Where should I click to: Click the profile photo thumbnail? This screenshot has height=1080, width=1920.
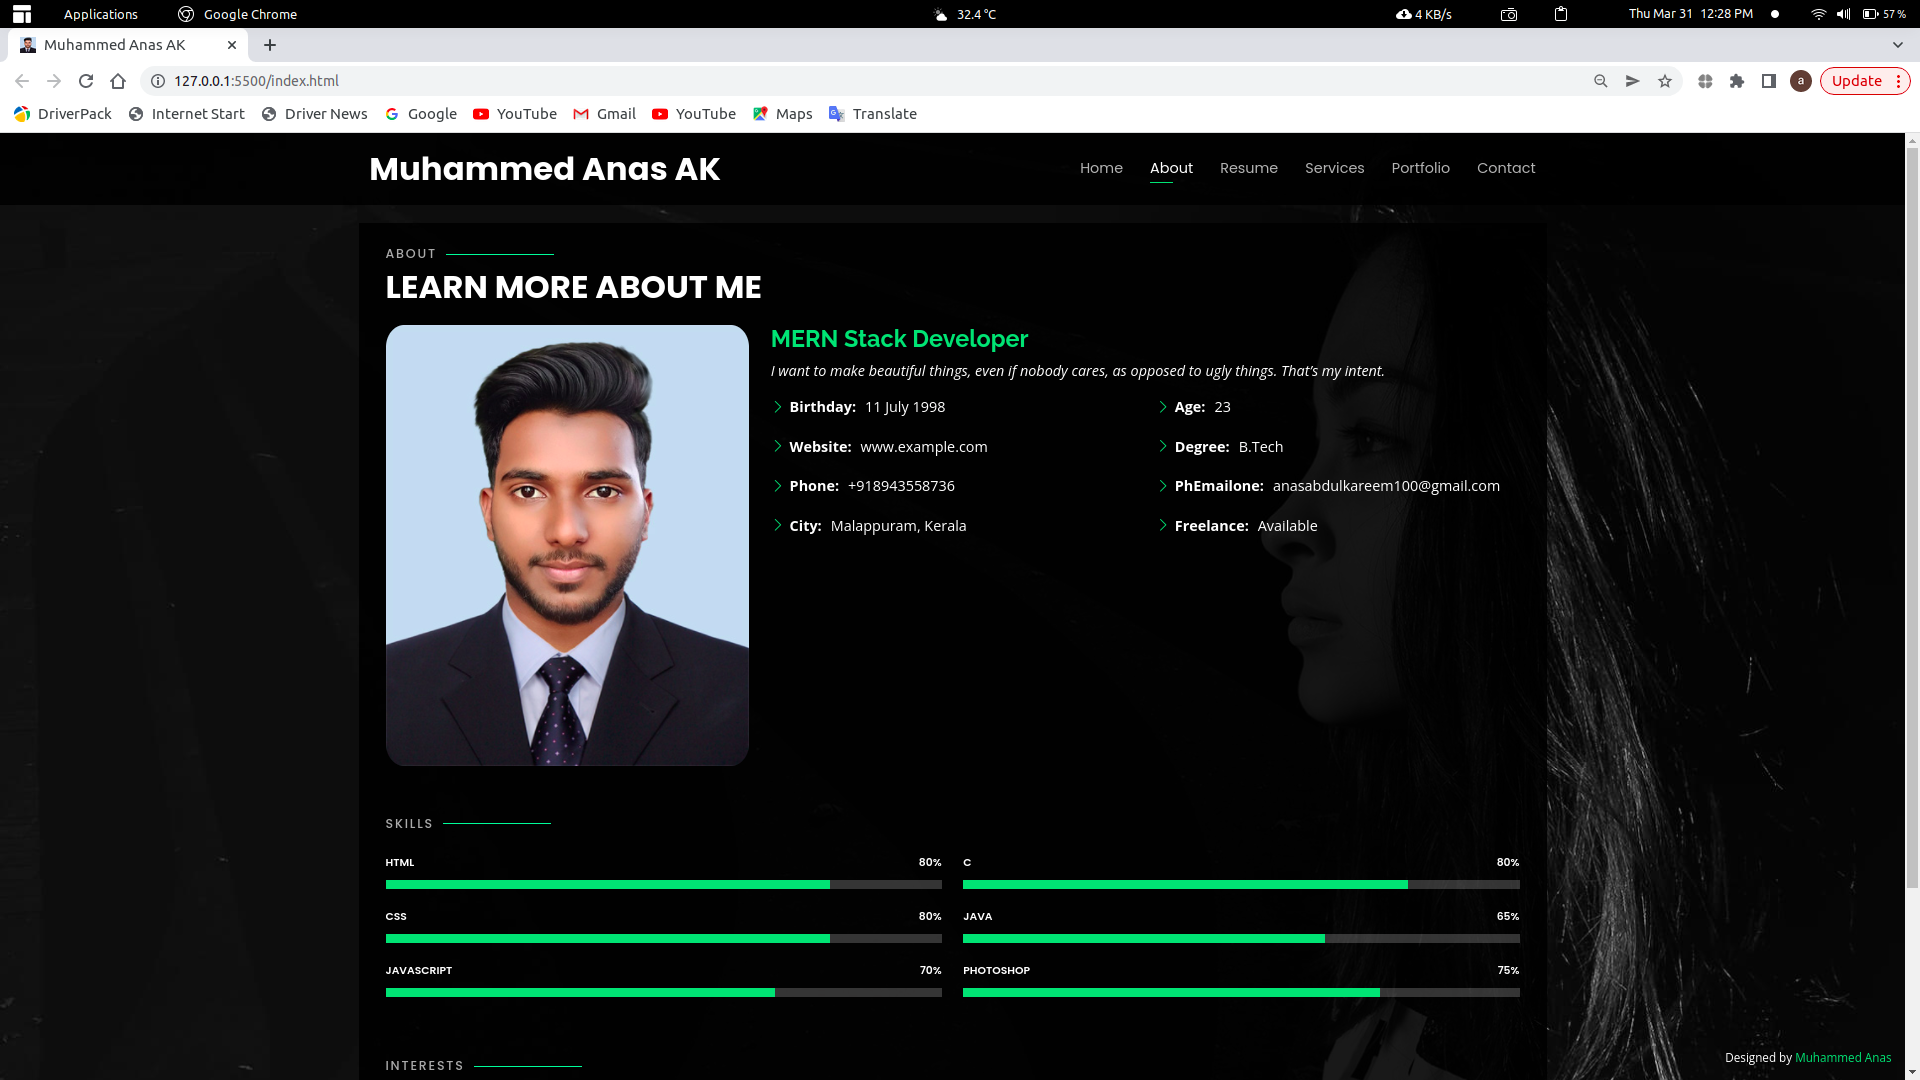pyautogui.click(x=567, y=545)
